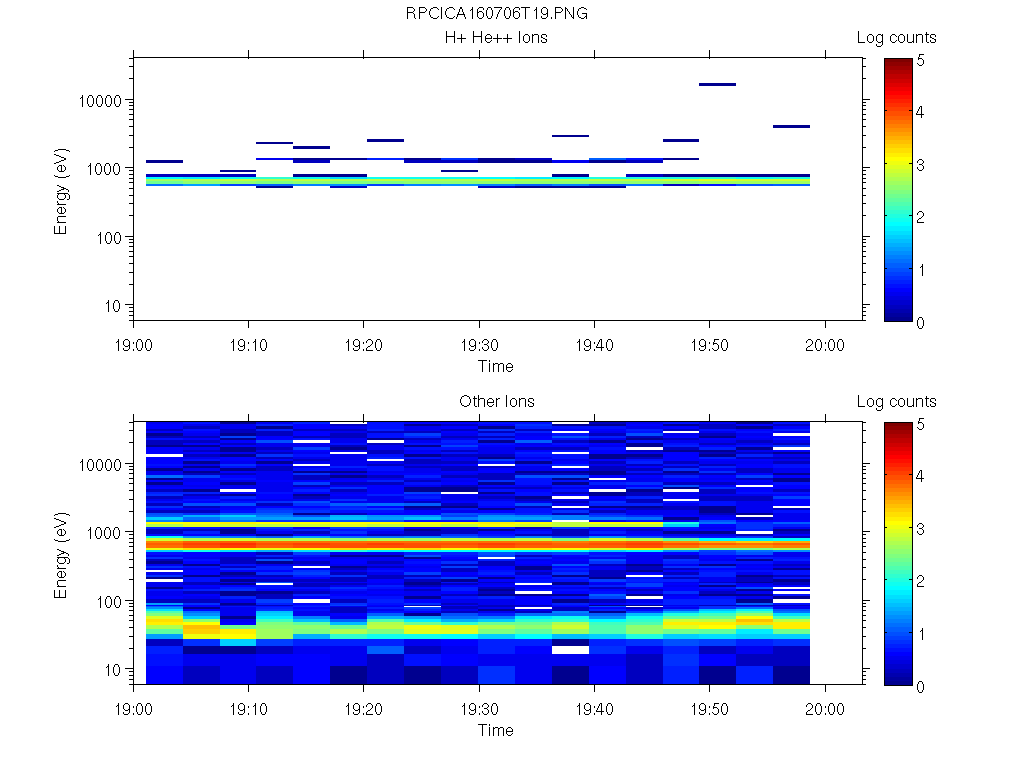Click 'Energy (eV)' axis label of lower plot

pyautogui.click(x=61, y=555)
